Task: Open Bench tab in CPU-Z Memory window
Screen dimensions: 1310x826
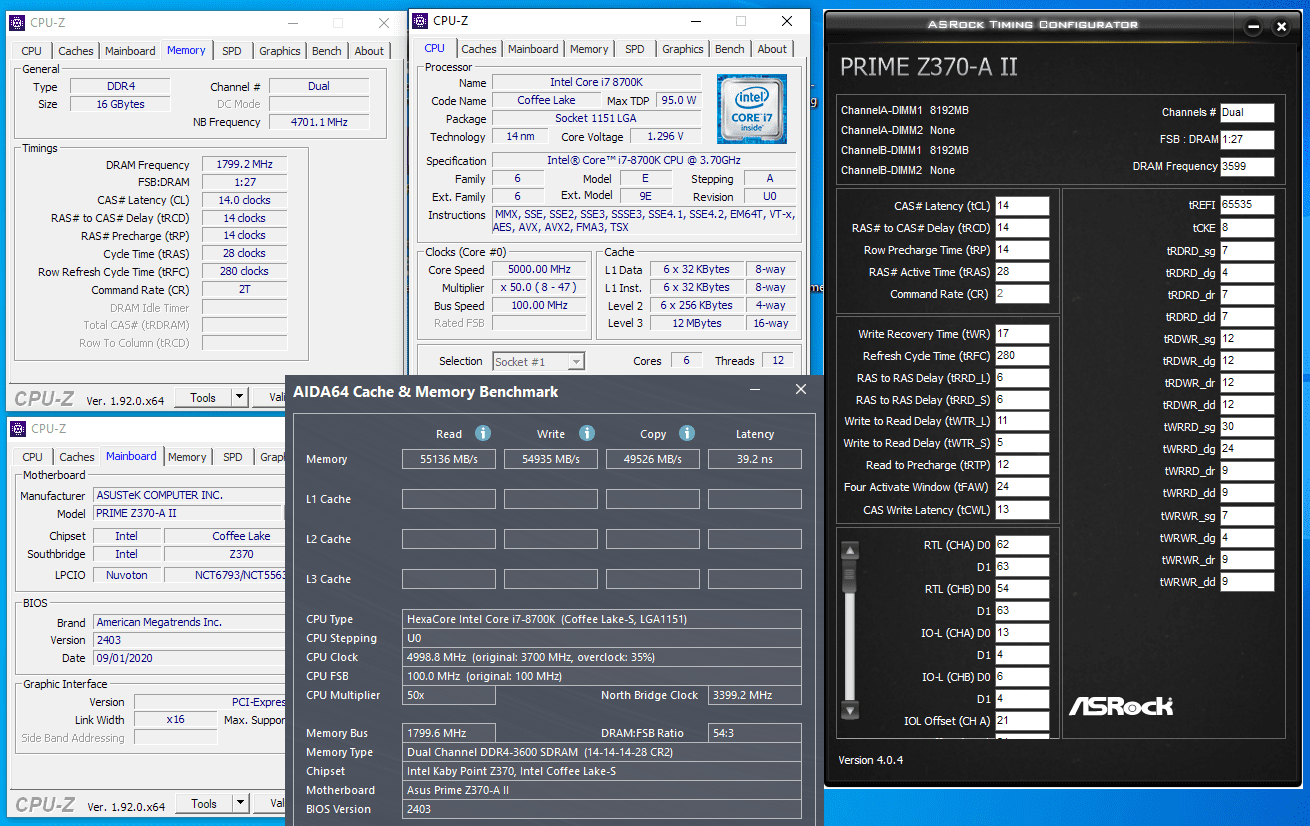Action: point(327,51)
